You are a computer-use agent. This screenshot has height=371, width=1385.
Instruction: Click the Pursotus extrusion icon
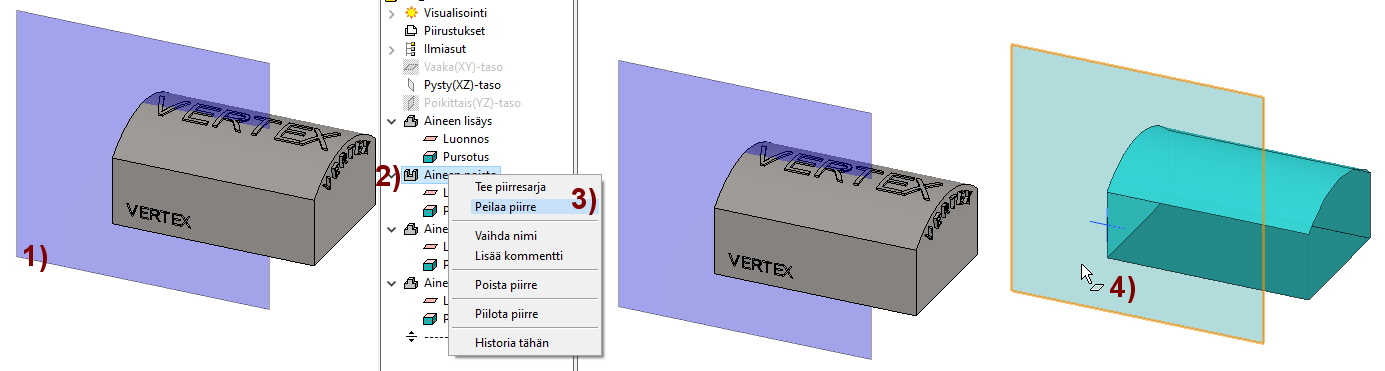click(x=430, y=157)
